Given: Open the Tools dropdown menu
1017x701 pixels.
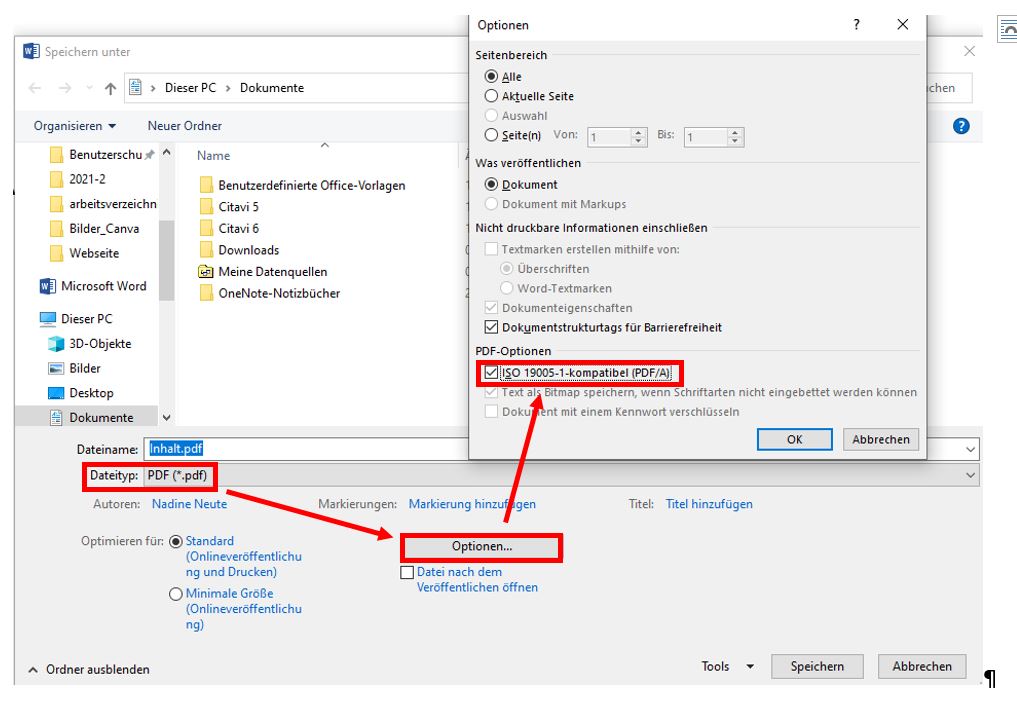Looking at the screenshot, I should tap(727, 667).
